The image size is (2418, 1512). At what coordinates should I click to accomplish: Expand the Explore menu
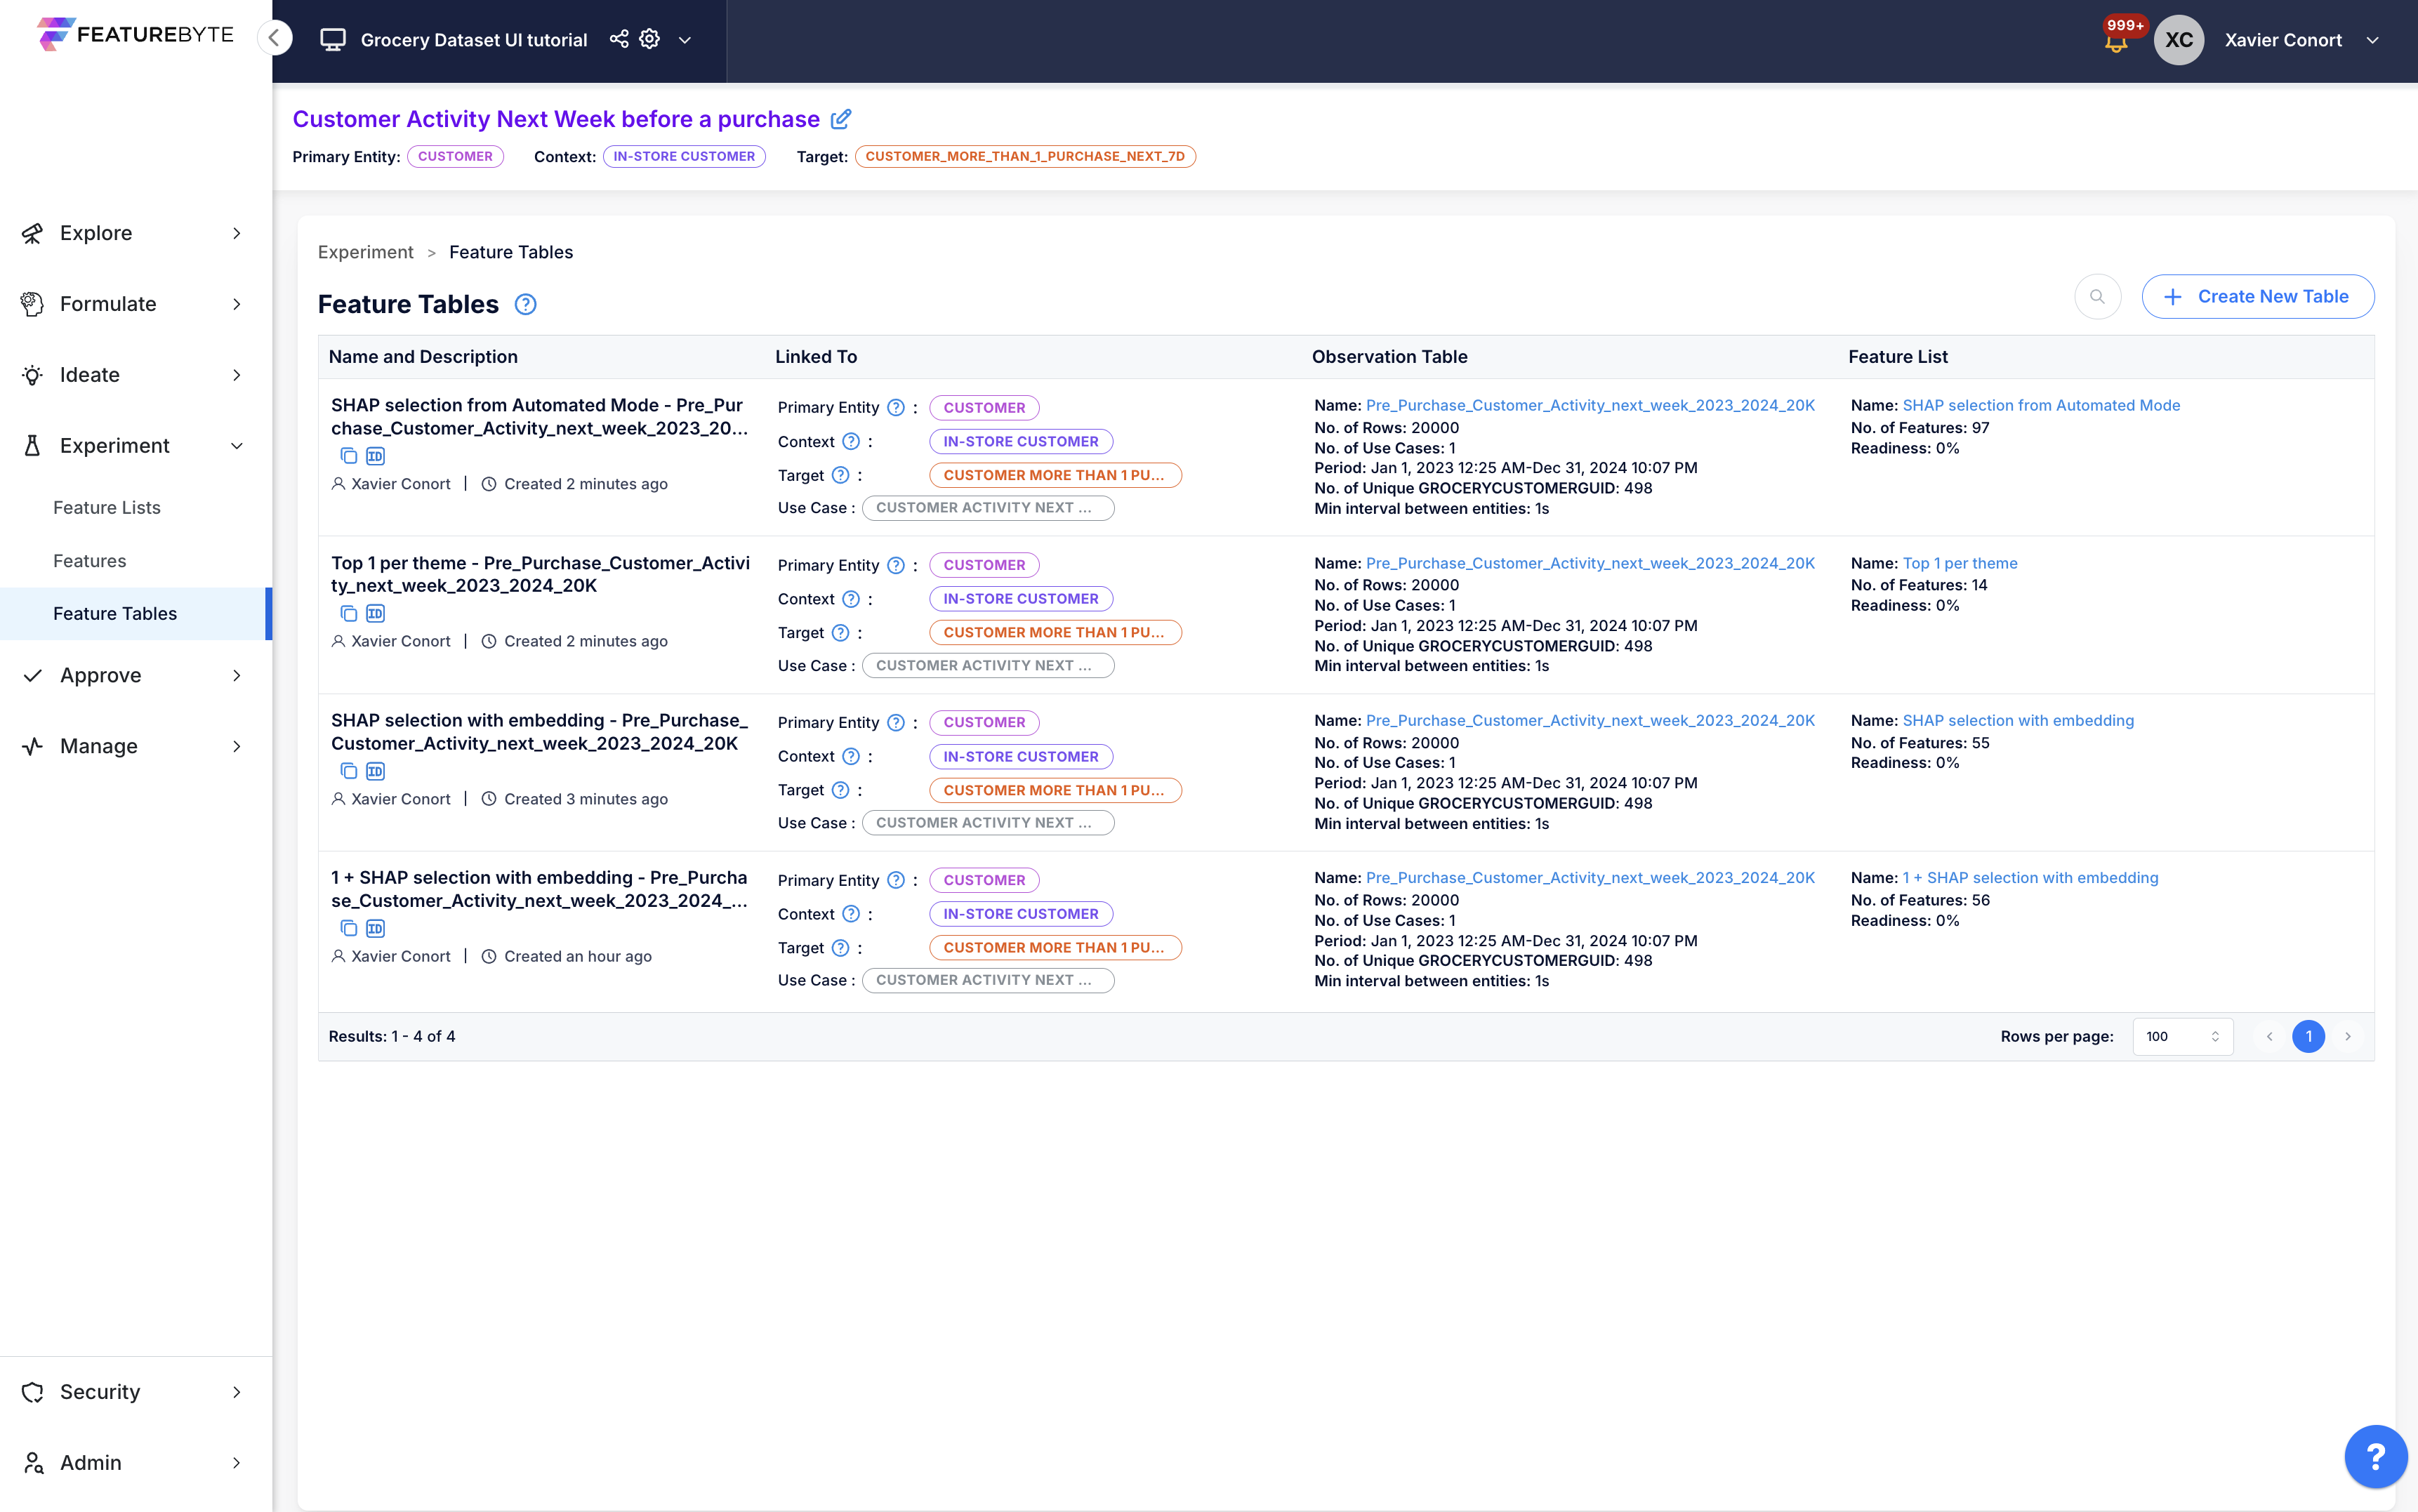tap(136, 233)
